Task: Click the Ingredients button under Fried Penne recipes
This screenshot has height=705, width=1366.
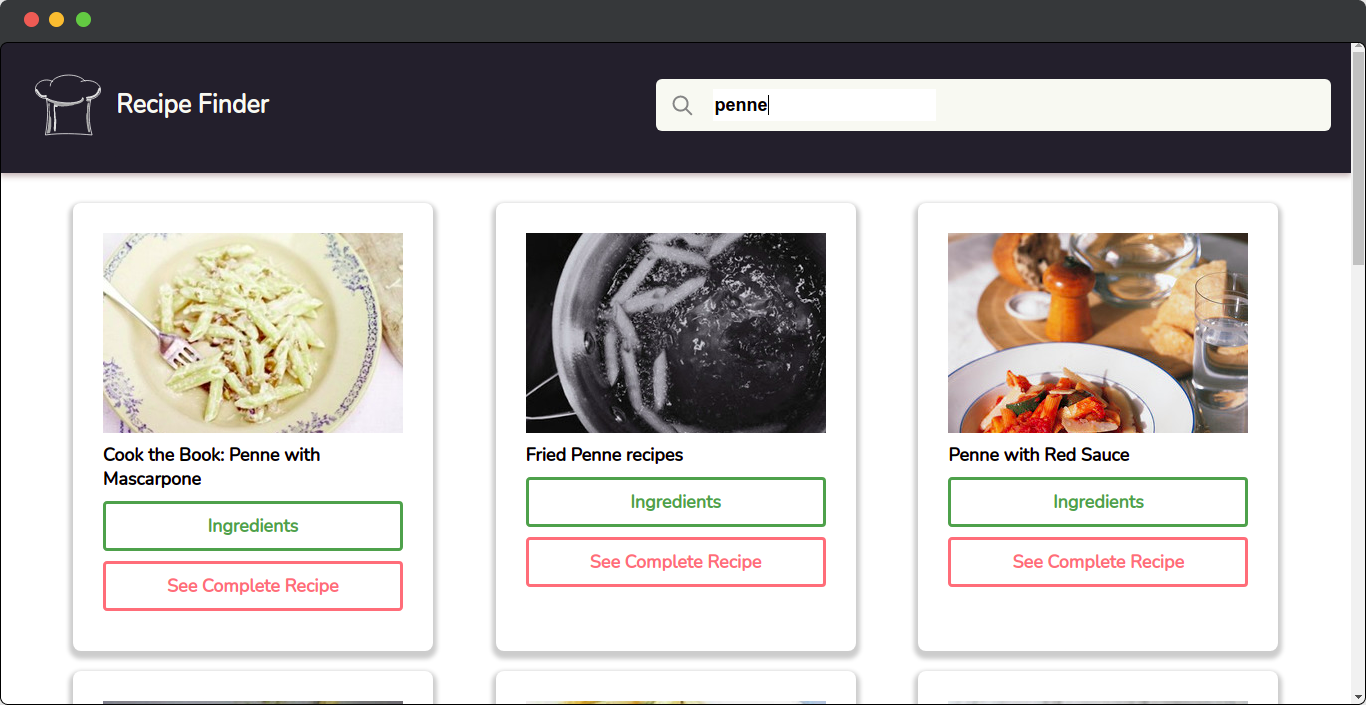Action: tap(675, 501)
